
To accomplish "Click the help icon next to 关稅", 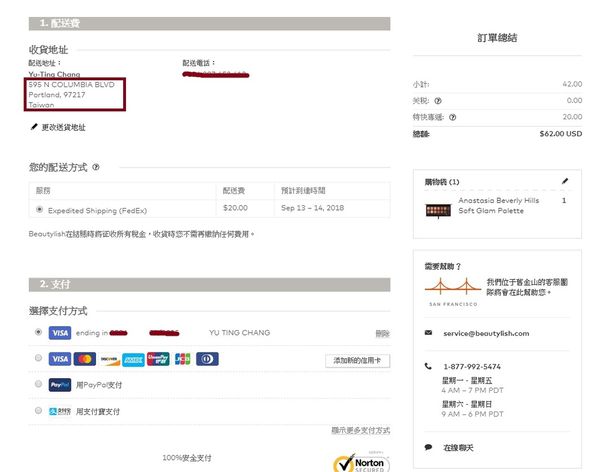I will pos(438,101).
